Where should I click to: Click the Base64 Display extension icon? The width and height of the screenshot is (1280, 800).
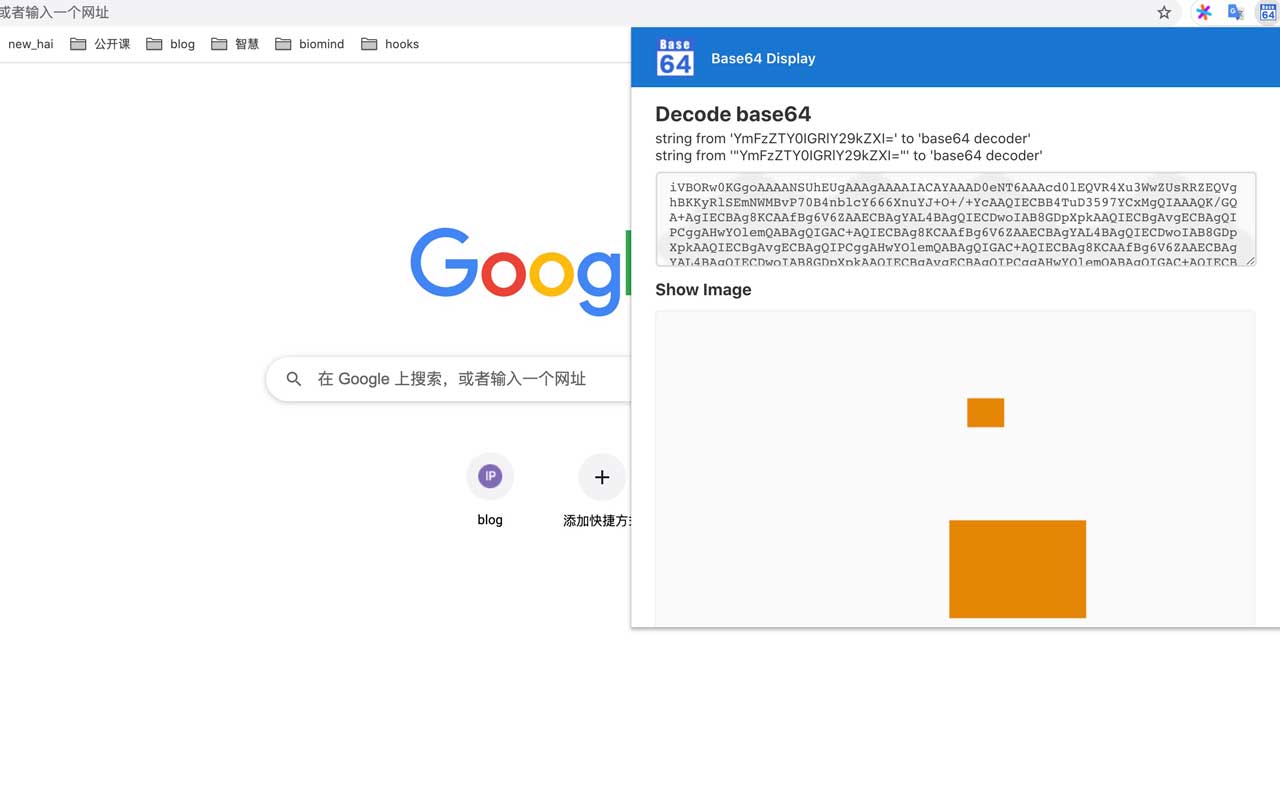coord(1266,12)
